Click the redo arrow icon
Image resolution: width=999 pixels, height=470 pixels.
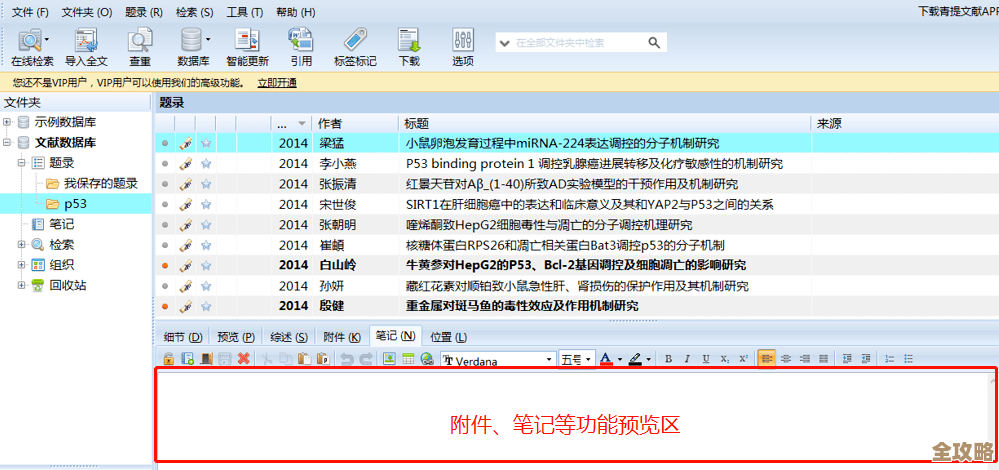[x=366, y=359]
